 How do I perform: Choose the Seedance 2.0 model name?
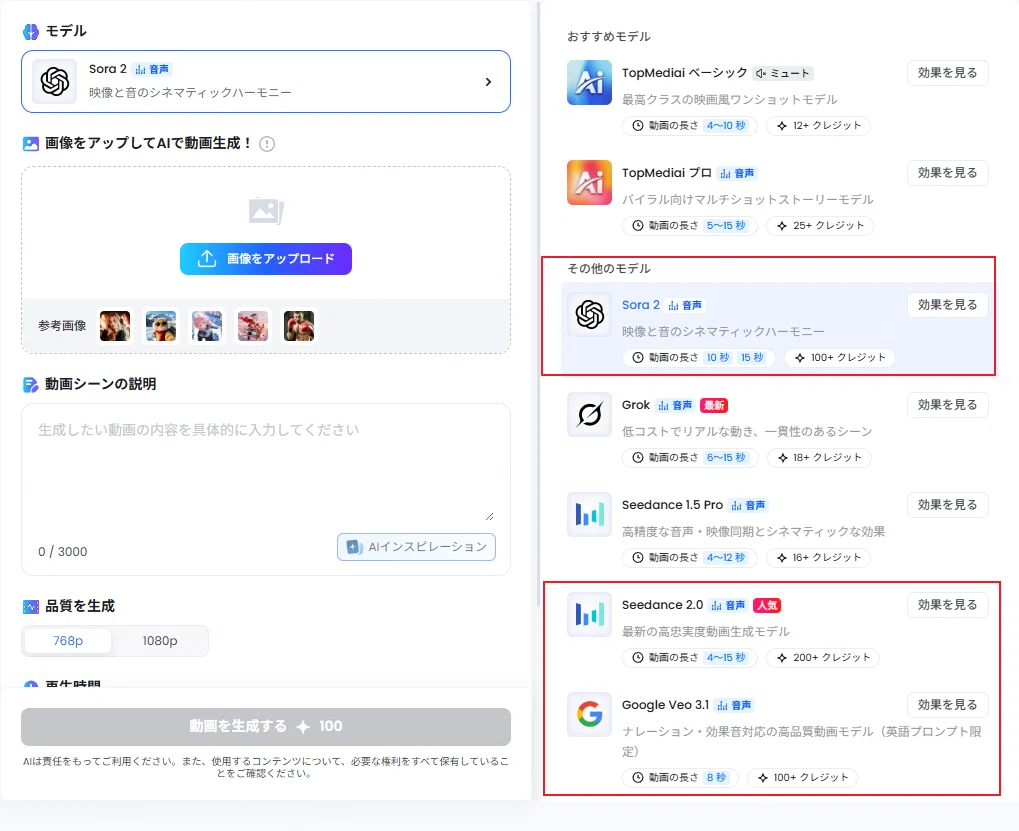[662, 605]
